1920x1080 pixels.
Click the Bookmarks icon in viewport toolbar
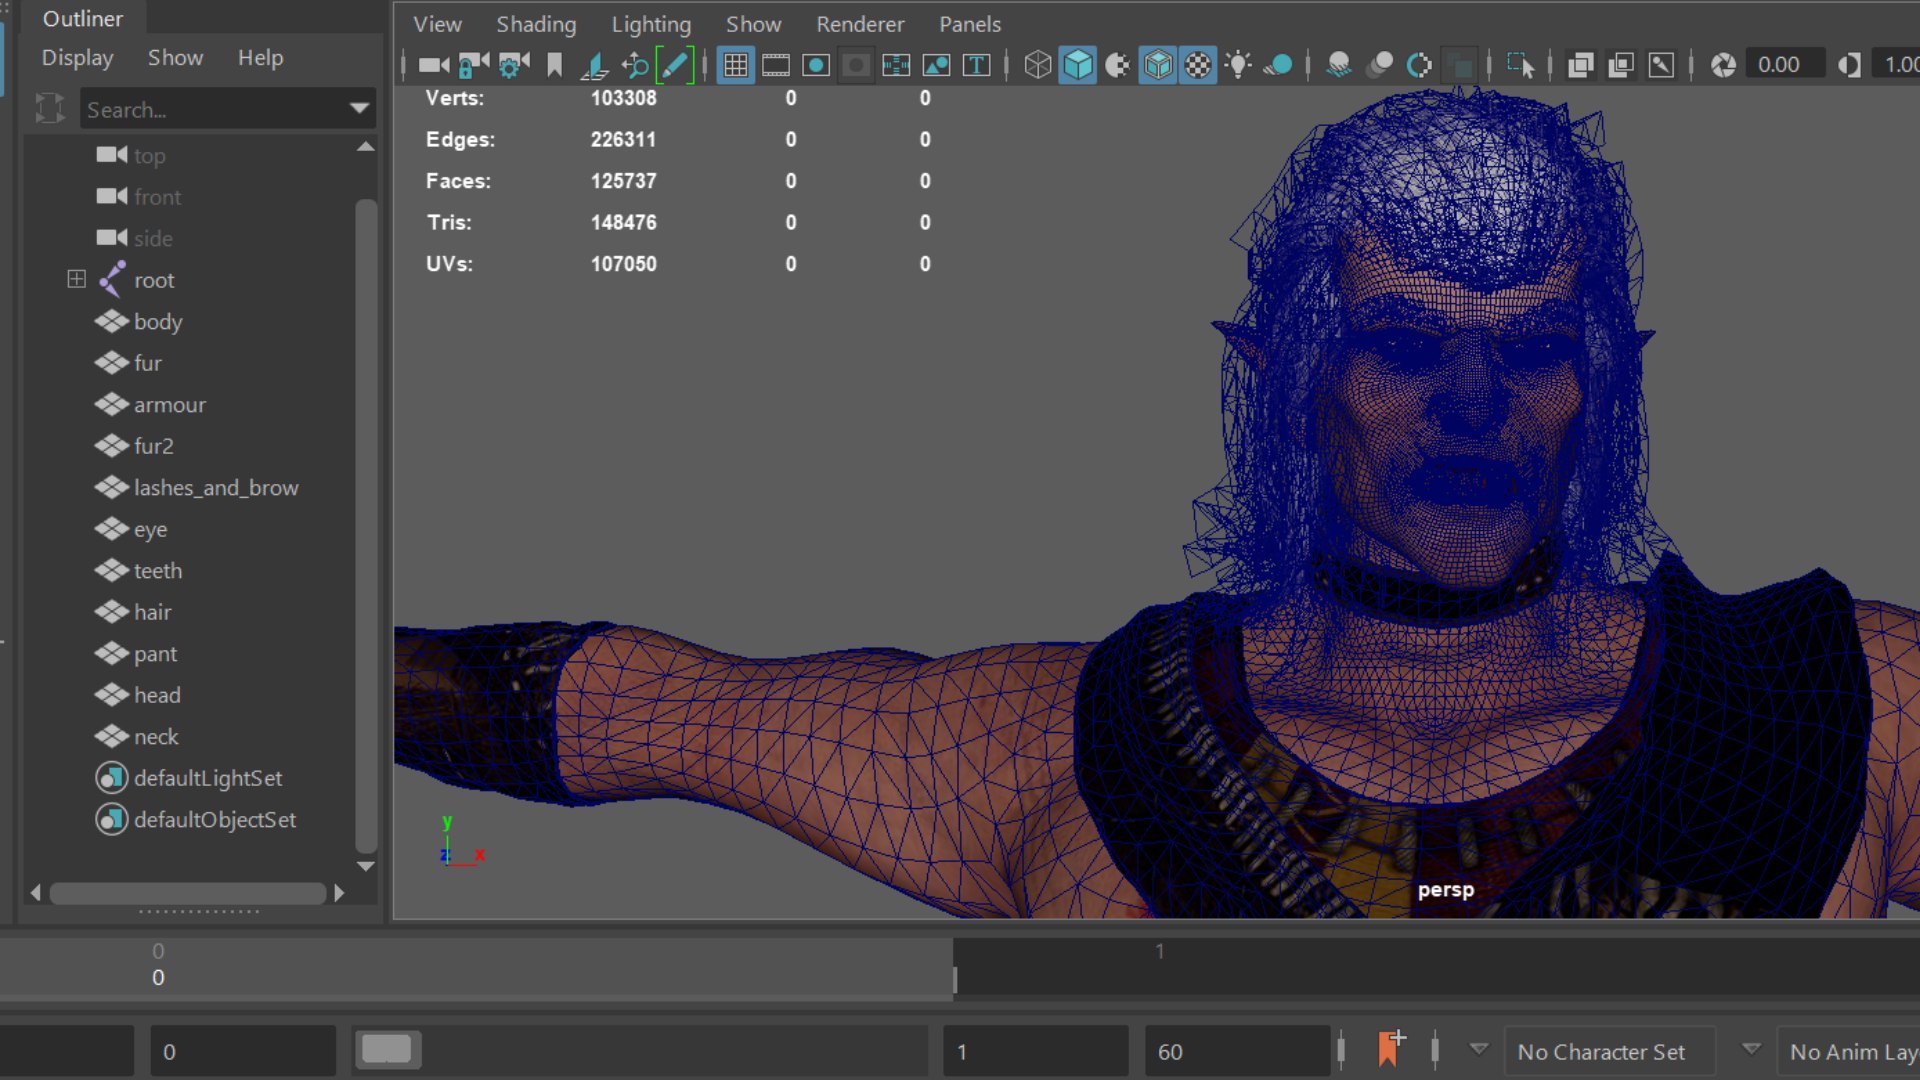pos(554,65)
